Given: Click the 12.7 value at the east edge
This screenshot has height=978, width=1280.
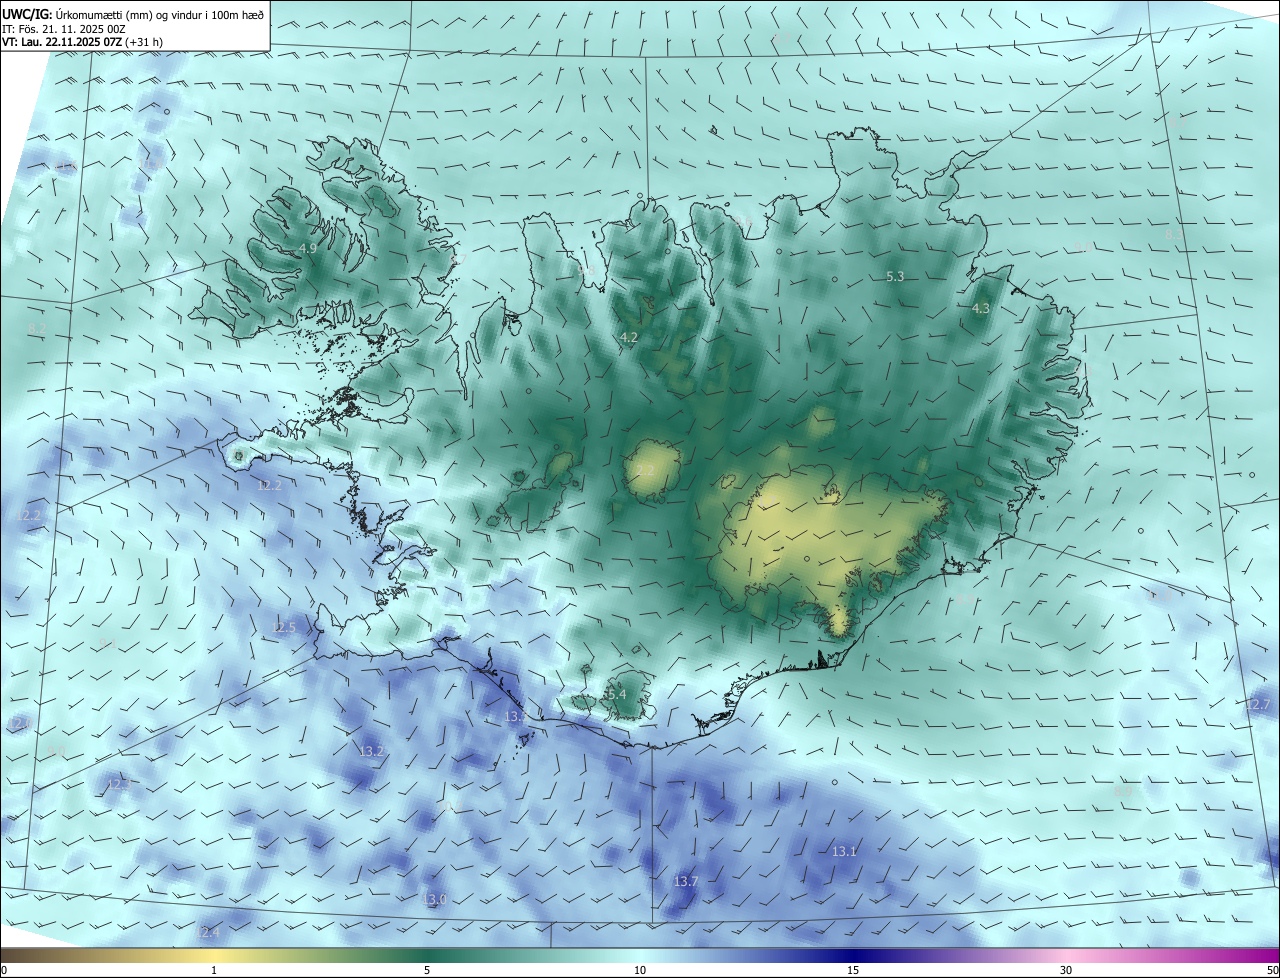Looking at the screenshot, I should coord(1258,704).
